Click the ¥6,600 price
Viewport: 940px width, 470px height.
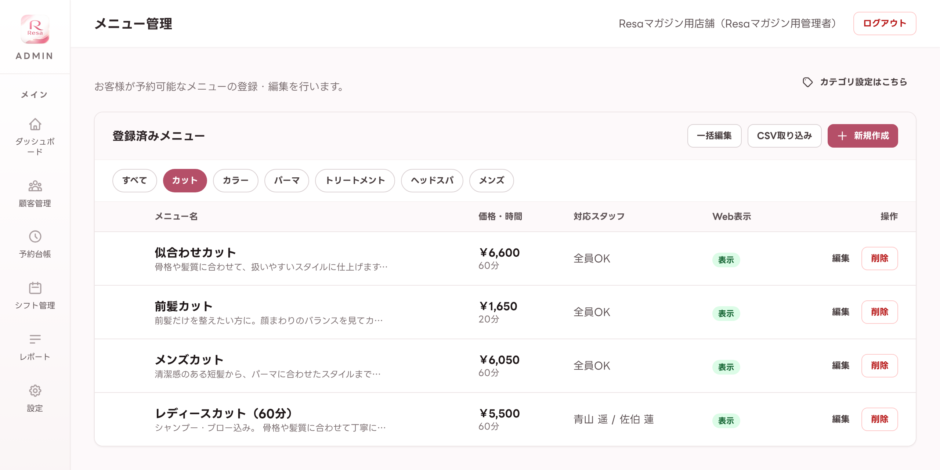(x=499, y=252)
